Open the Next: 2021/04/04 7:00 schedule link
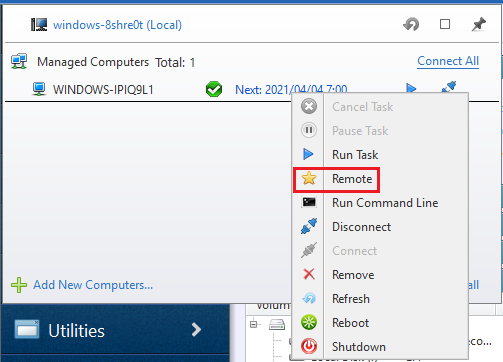 coord(291,89)
